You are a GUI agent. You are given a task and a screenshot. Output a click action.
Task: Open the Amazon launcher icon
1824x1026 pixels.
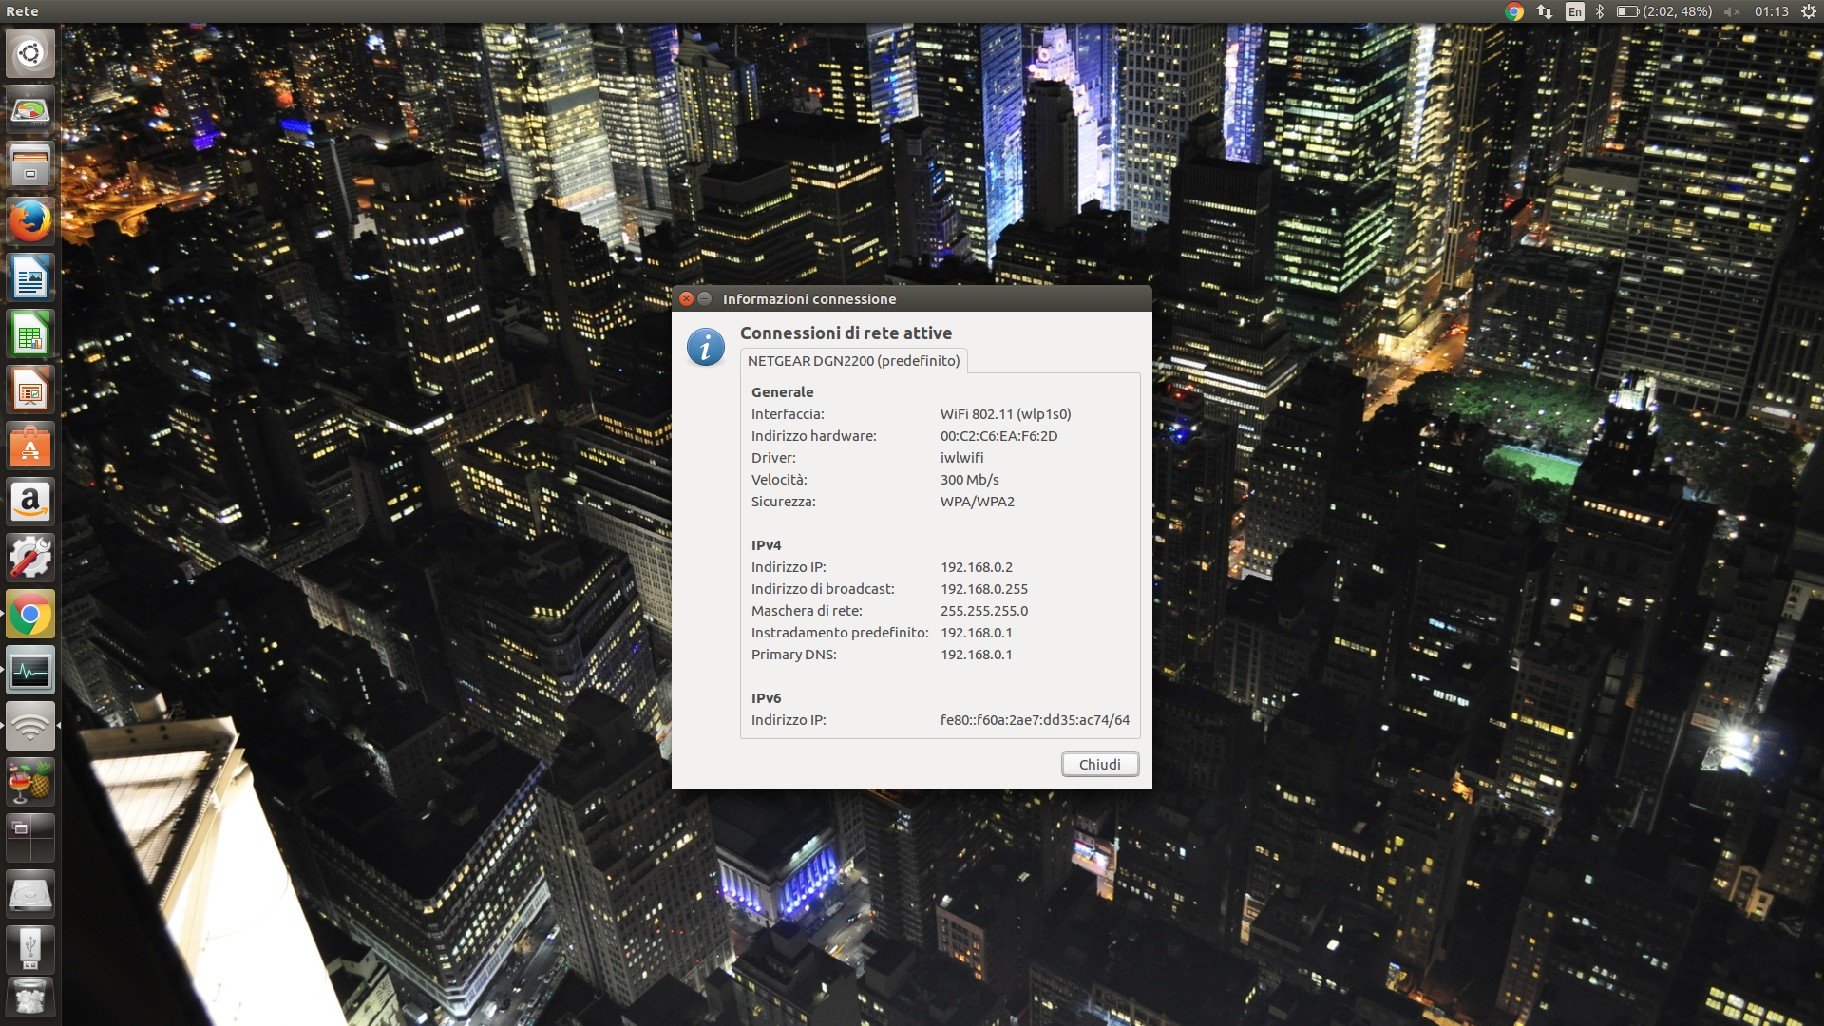30,501
